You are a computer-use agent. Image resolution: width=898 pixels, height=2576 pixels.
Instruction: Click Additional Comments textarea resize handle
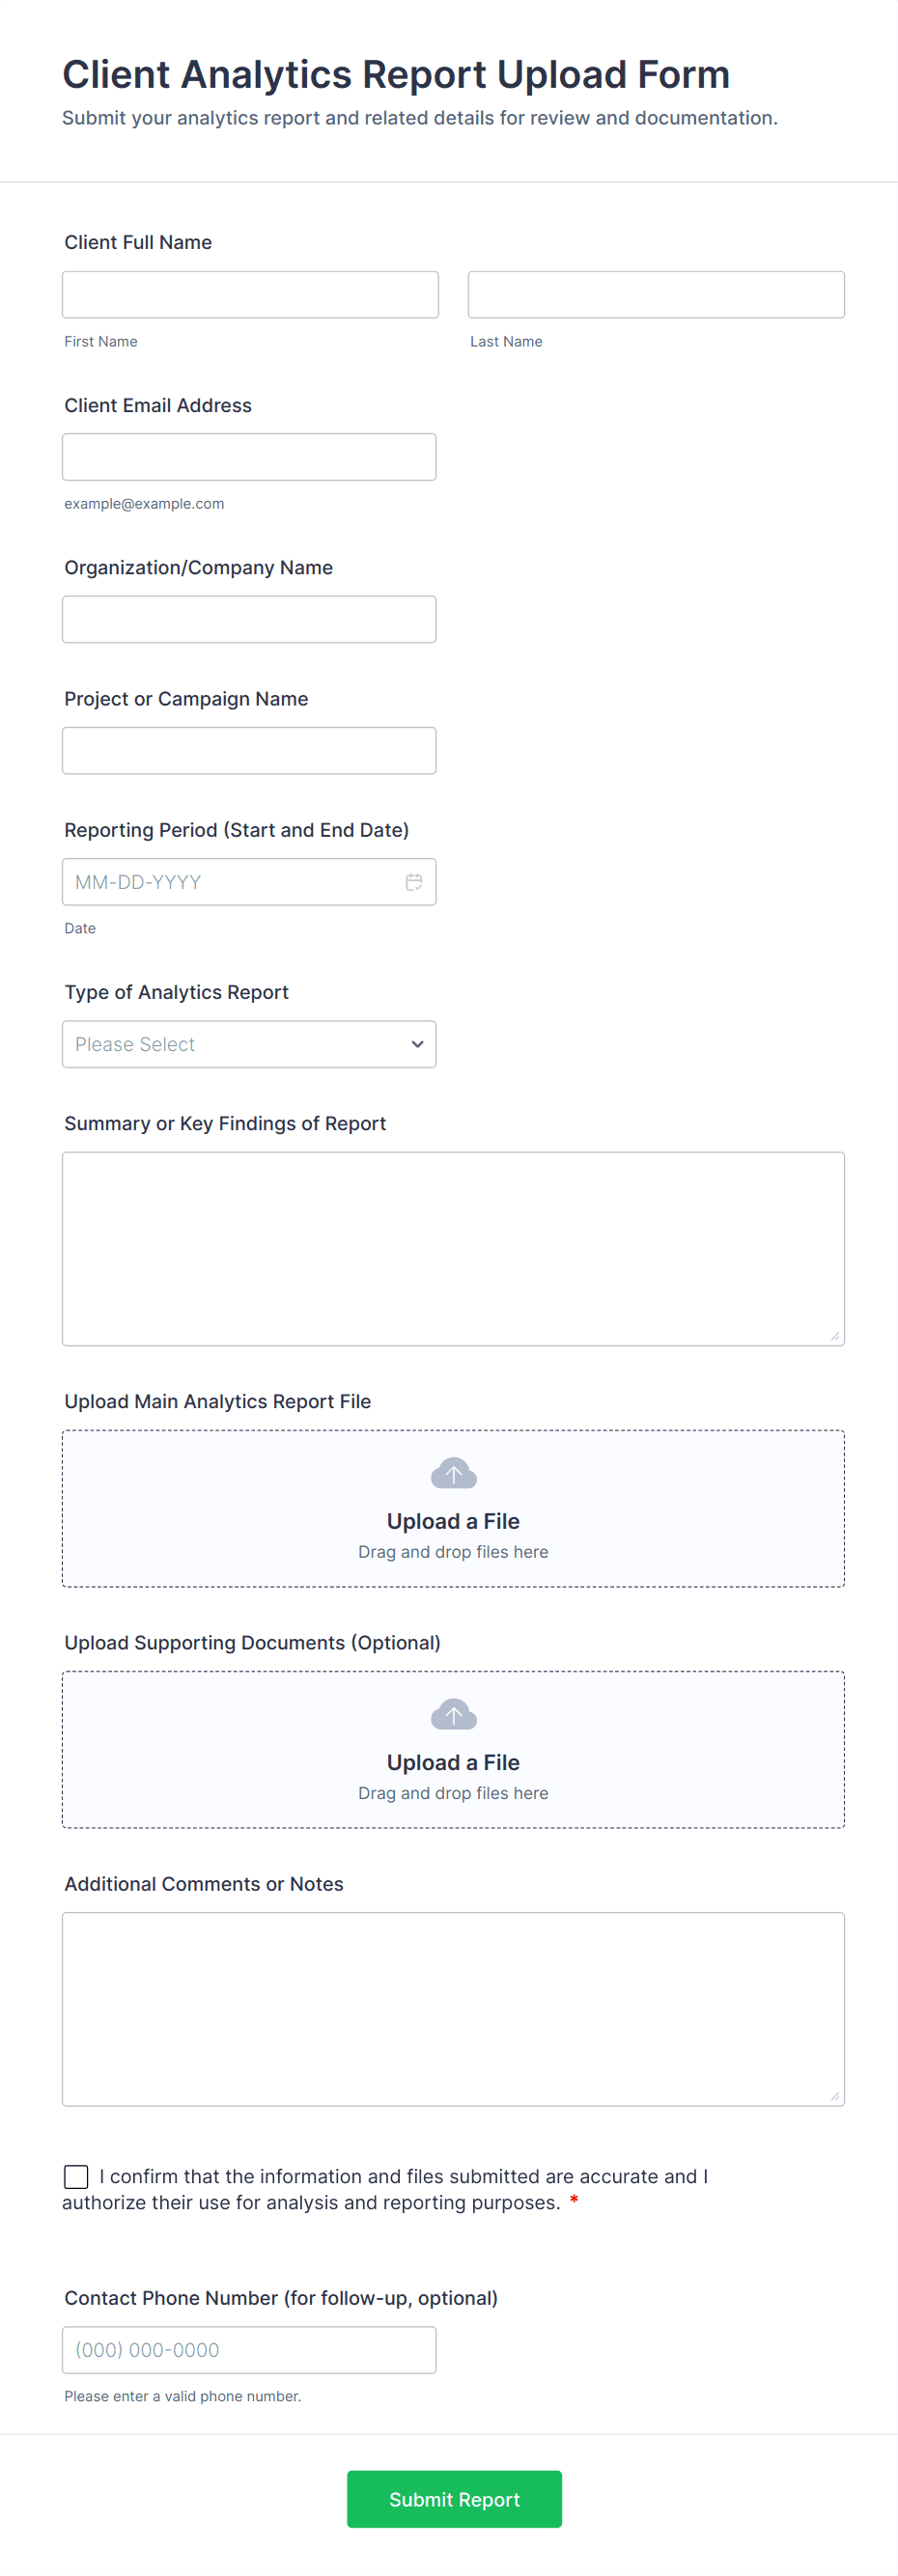835,2096
